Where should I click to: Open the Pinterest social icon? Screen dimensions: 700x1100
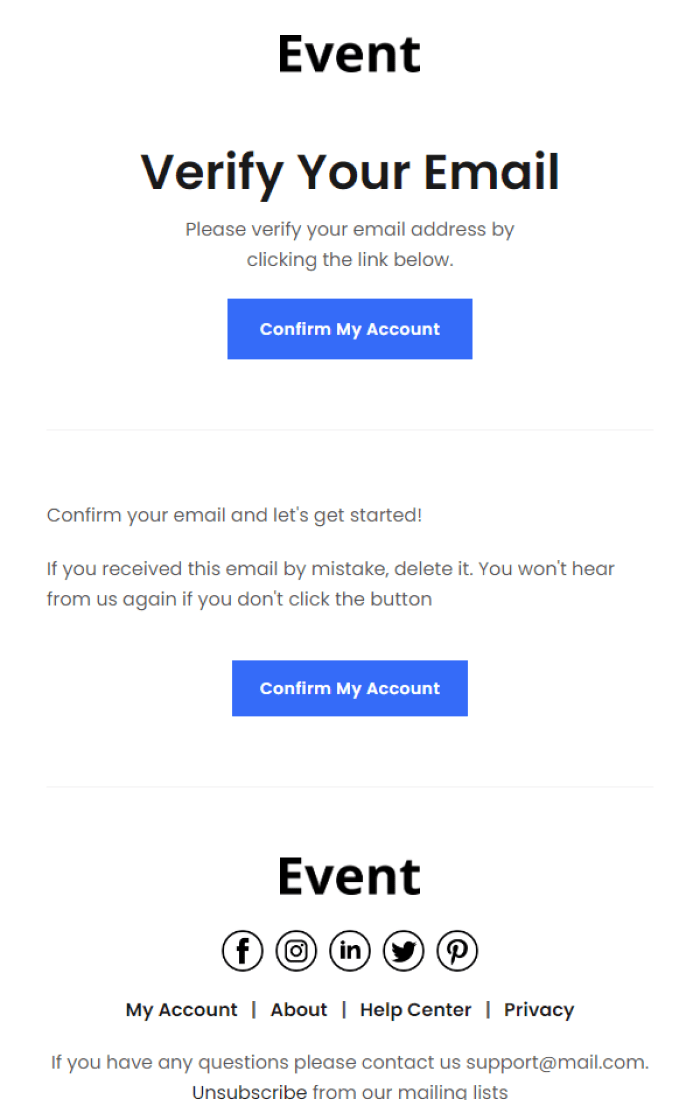457,950
